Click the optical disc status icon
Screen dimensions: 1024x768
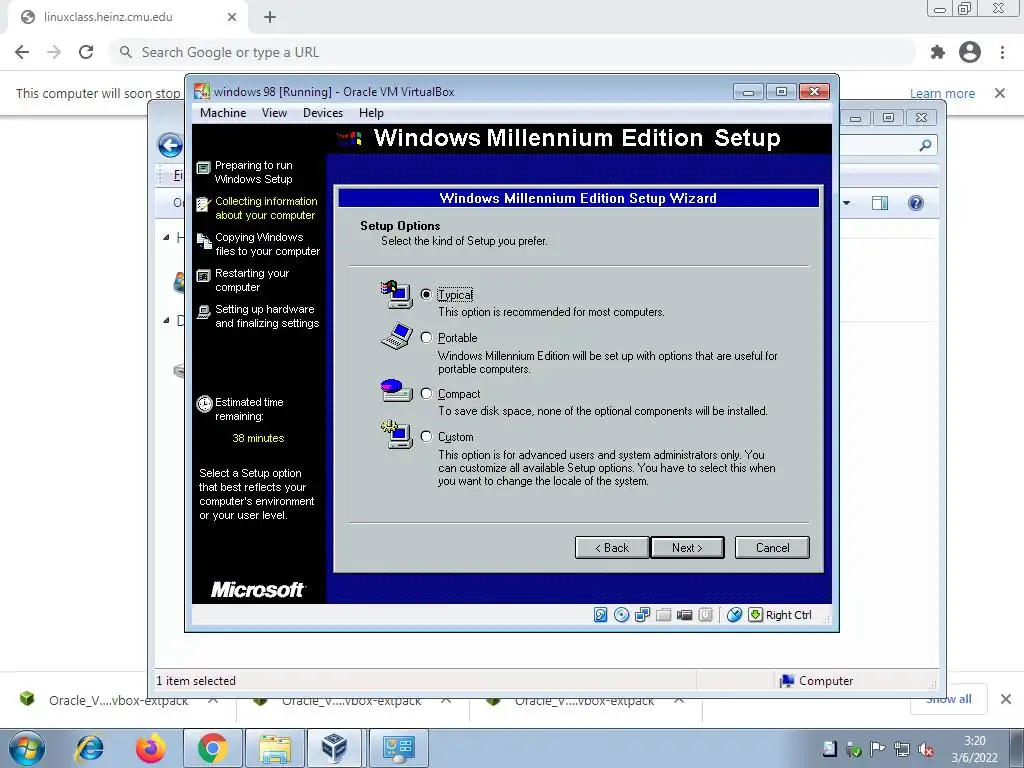[x=621, y=615]
